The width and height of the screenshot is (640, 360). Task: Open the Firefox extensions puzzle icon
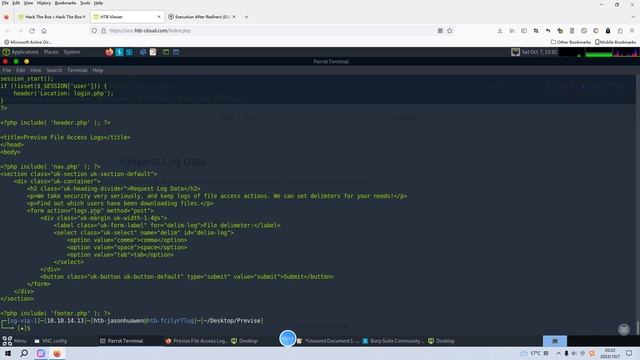pos(620,31)
